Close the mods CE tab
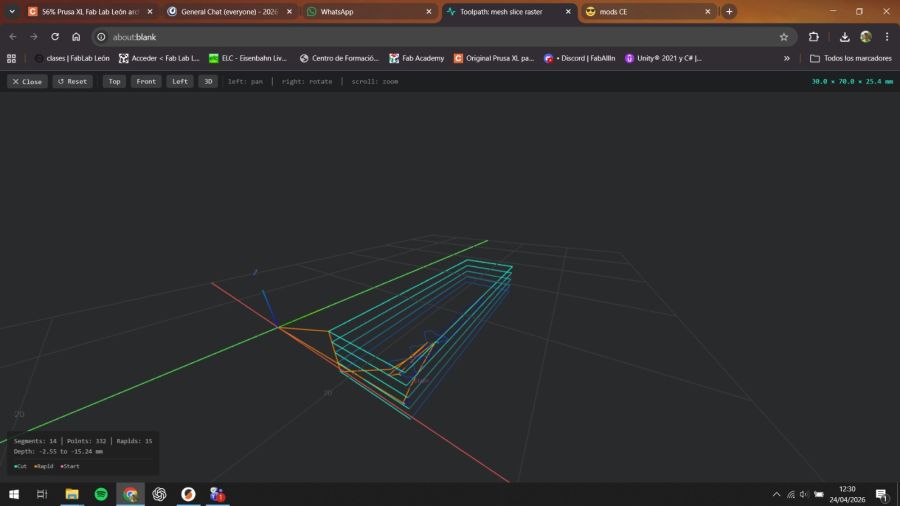900x506 pixels. coord(708,11)
